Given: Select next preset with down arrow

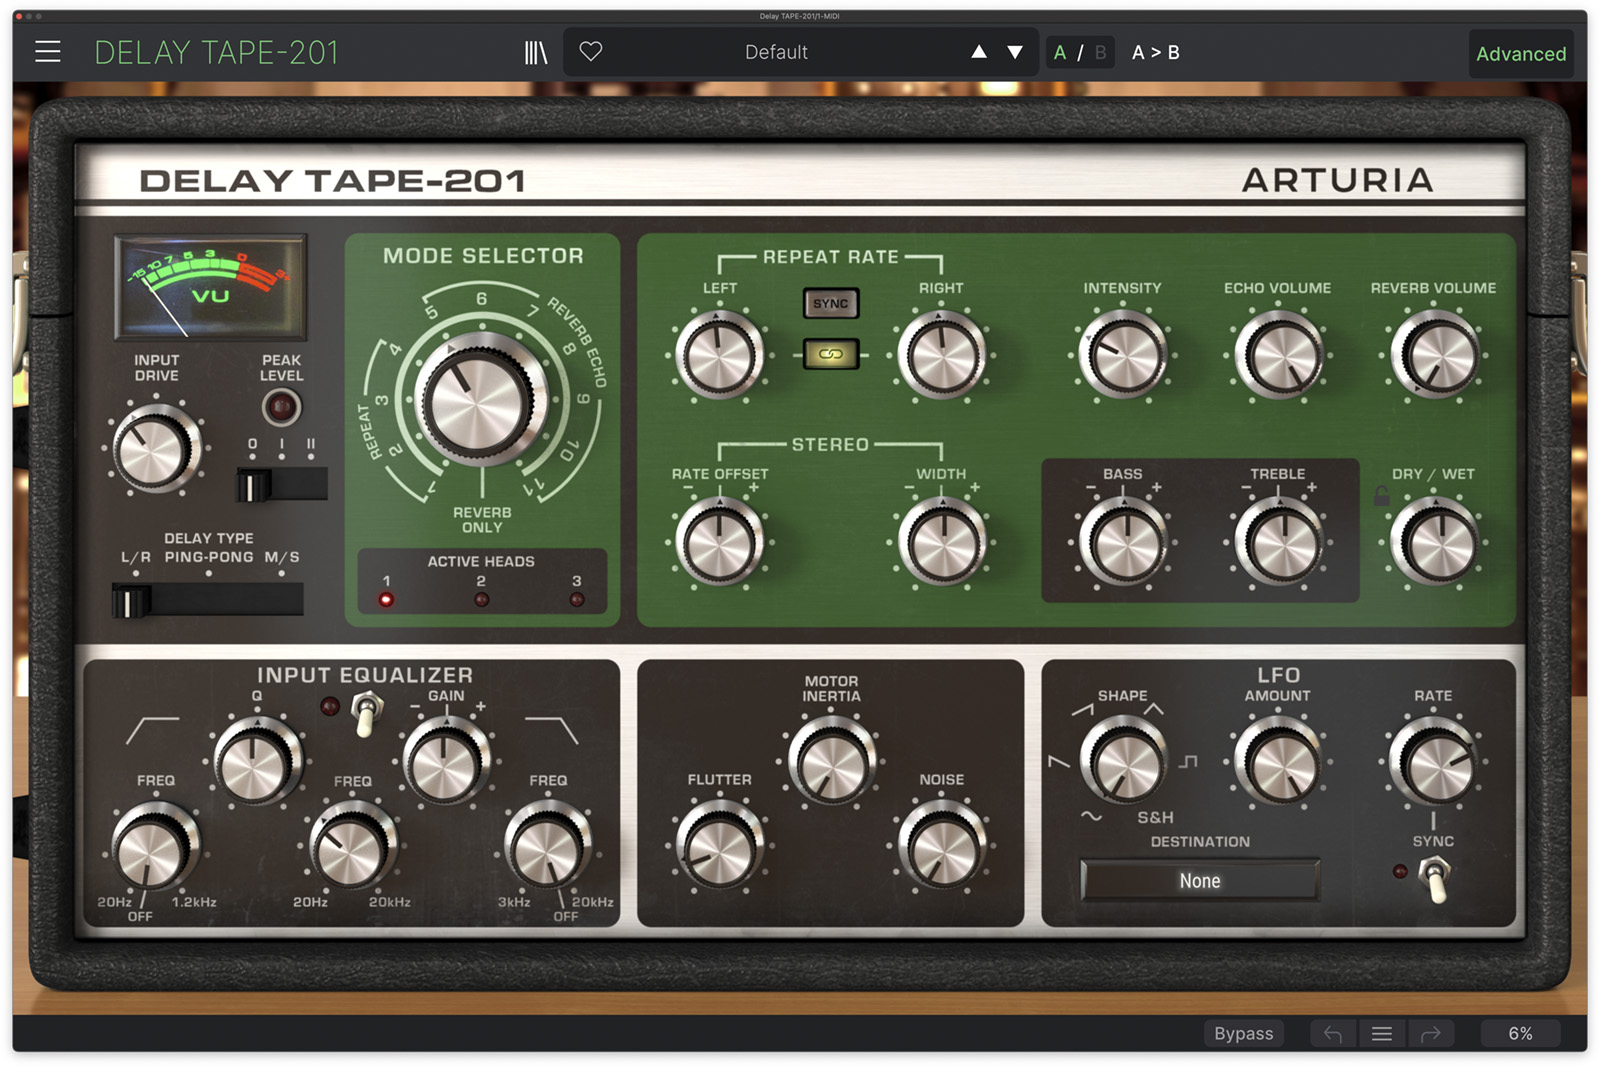Looking at the screenshot, I should pyautogui.click(x=1015, y=52).
